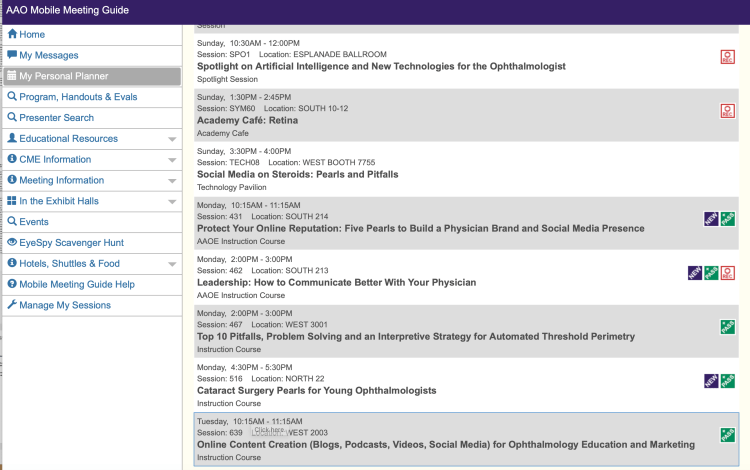Click 'Location: NORTH 22' text

tap(287, 379)
